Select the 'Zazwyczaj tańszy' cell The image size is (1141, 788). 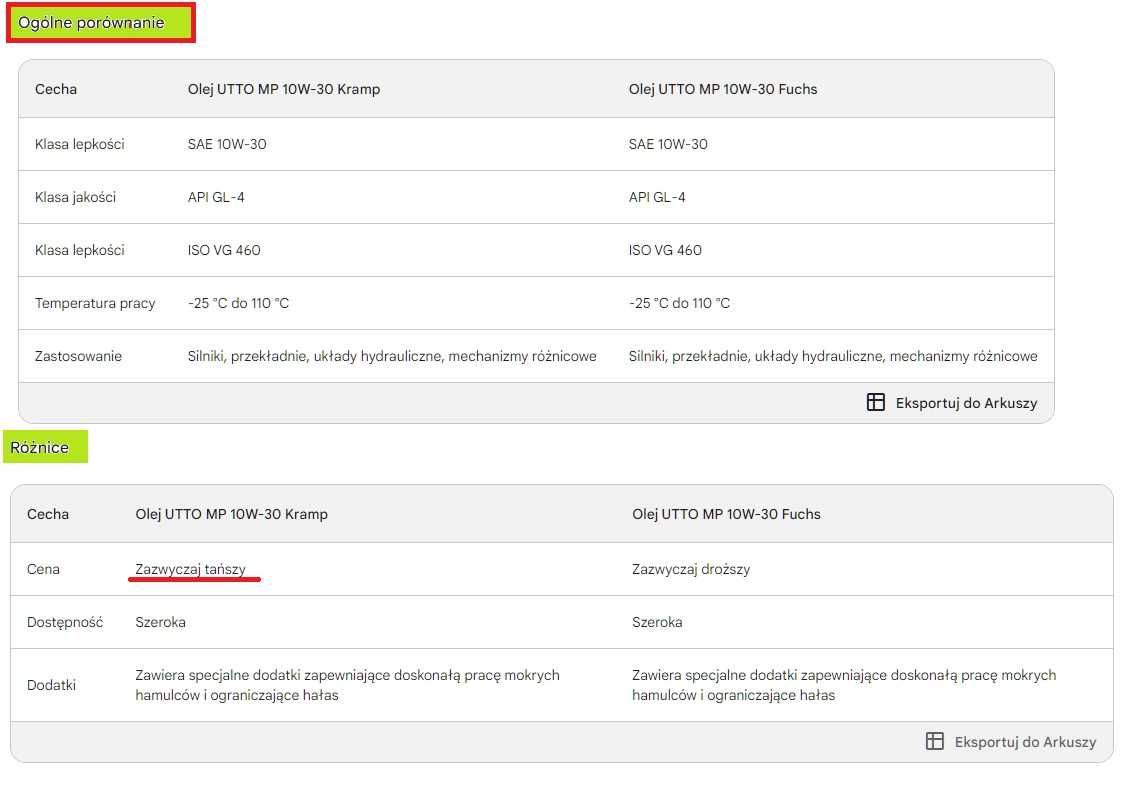coord(191,569)
